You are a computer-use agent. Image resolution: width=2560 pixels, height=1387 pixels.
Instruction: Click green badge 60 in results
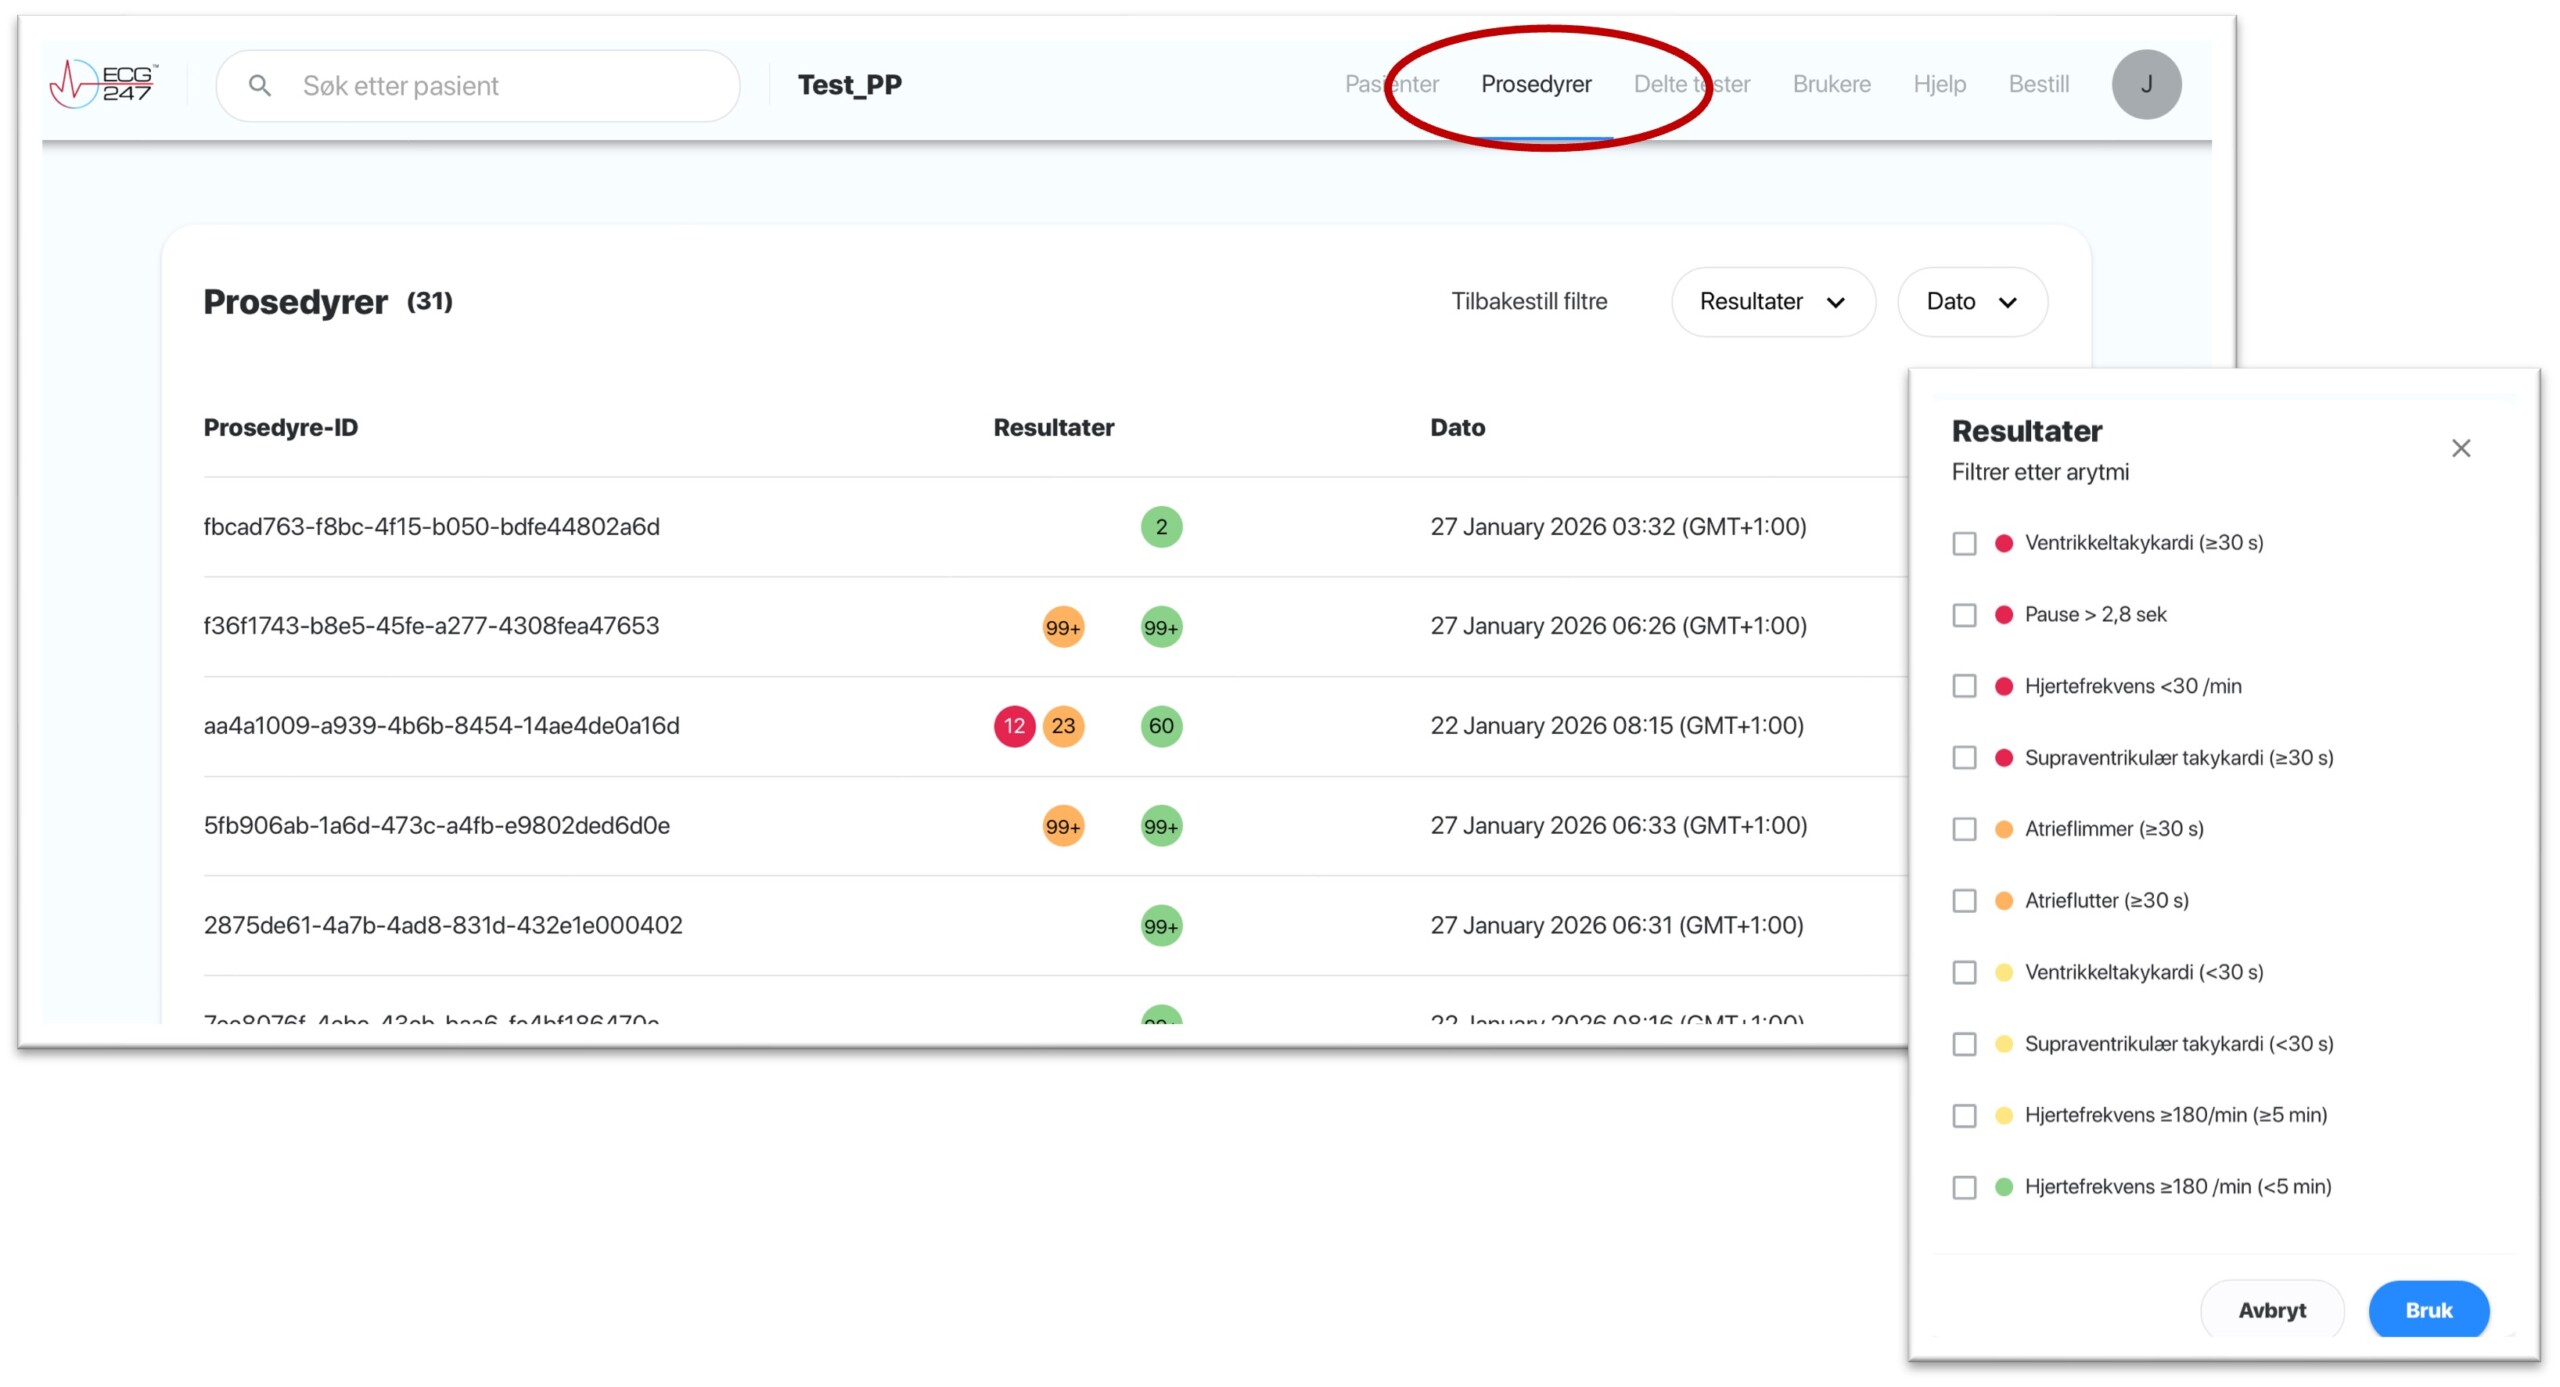click(x=1161, y=726)
